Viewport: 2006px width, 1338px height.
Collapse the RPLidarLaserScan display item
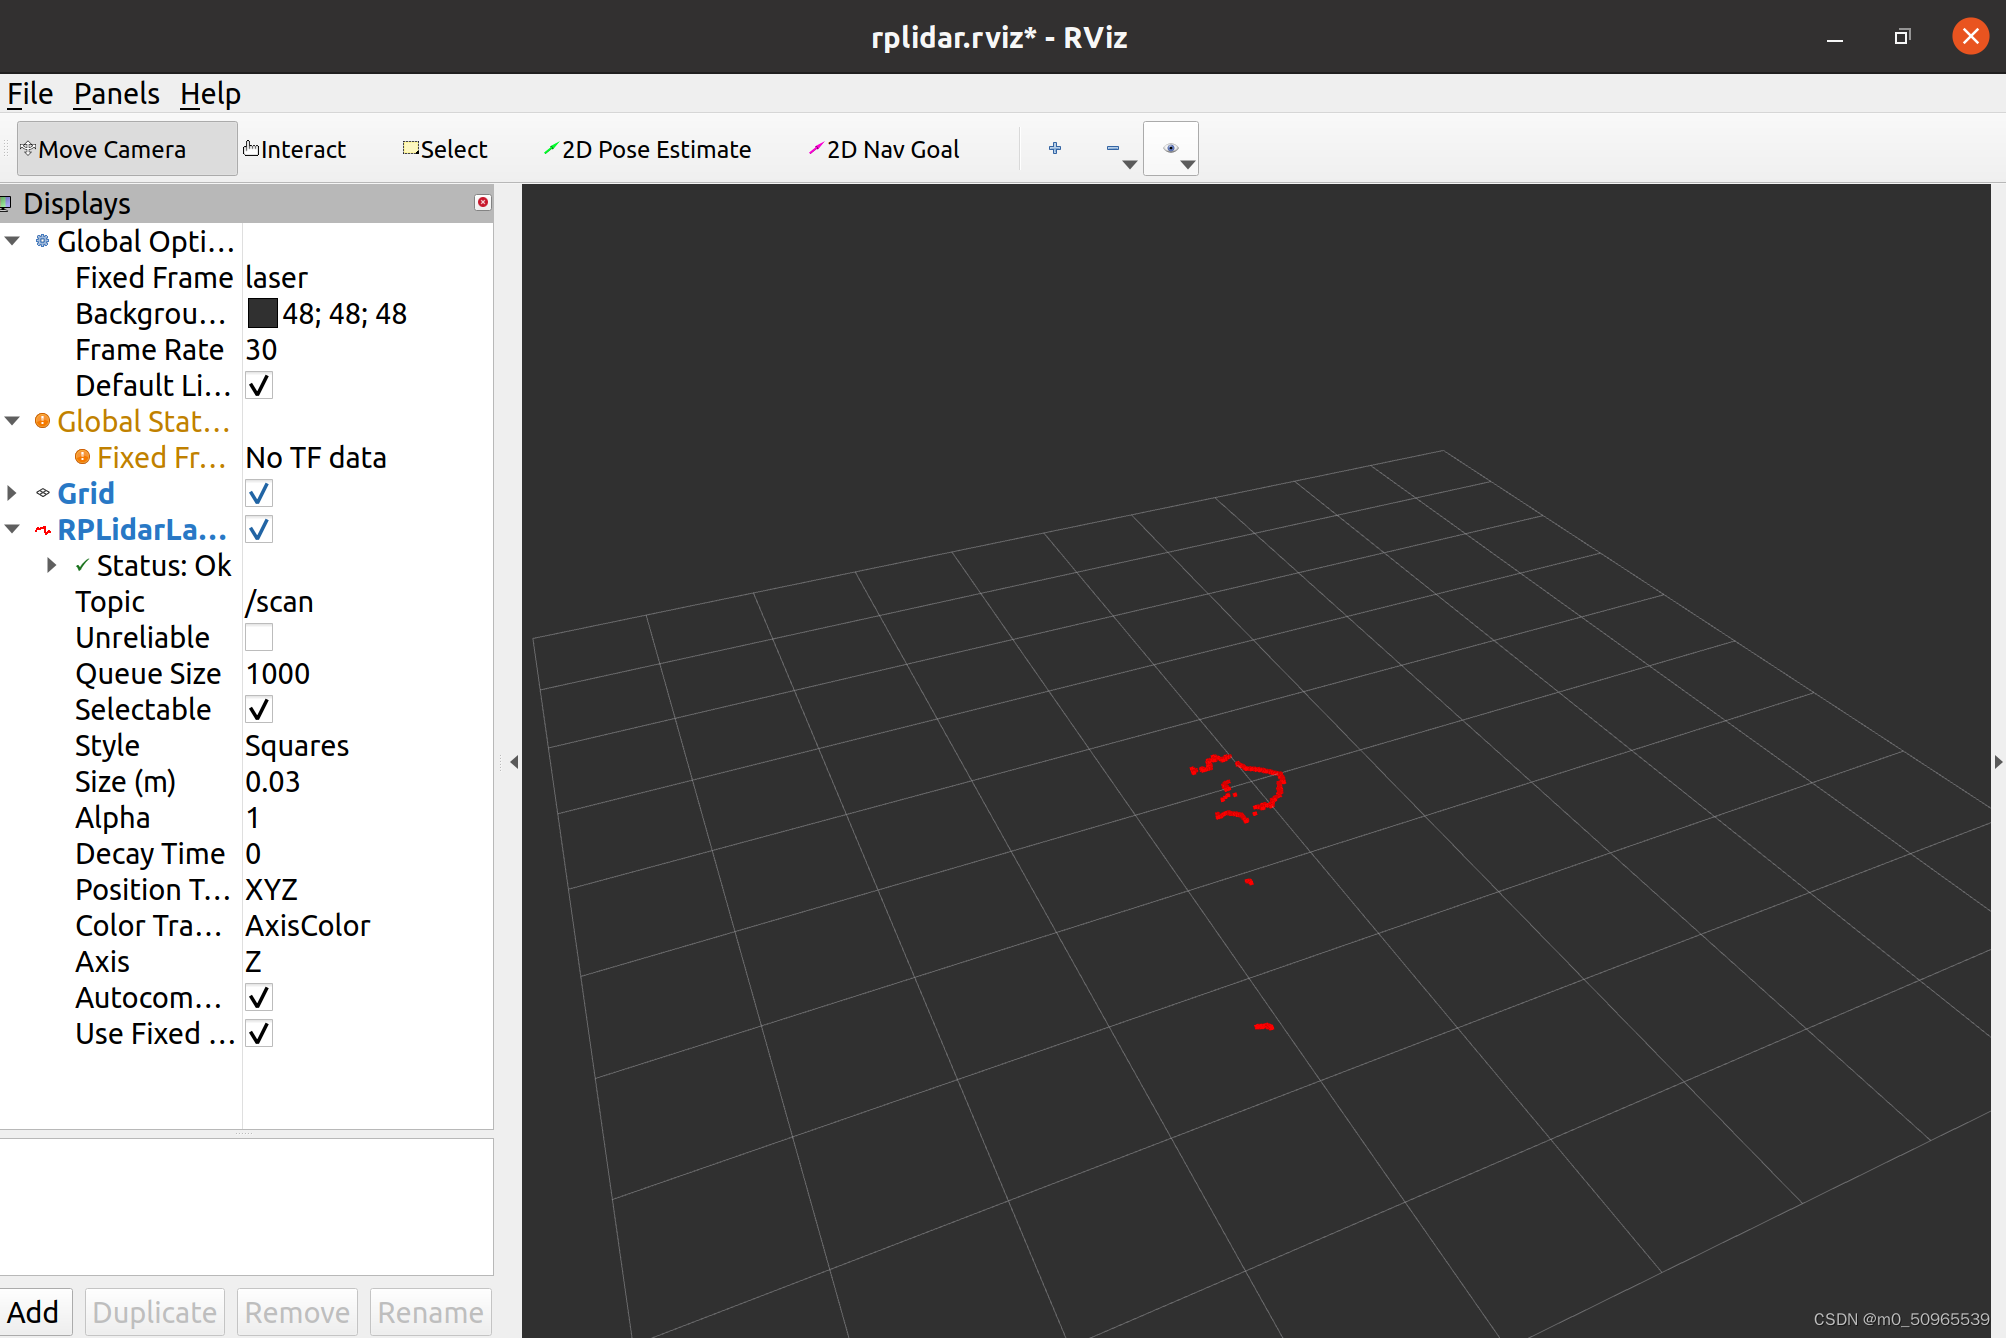[12, 529]
